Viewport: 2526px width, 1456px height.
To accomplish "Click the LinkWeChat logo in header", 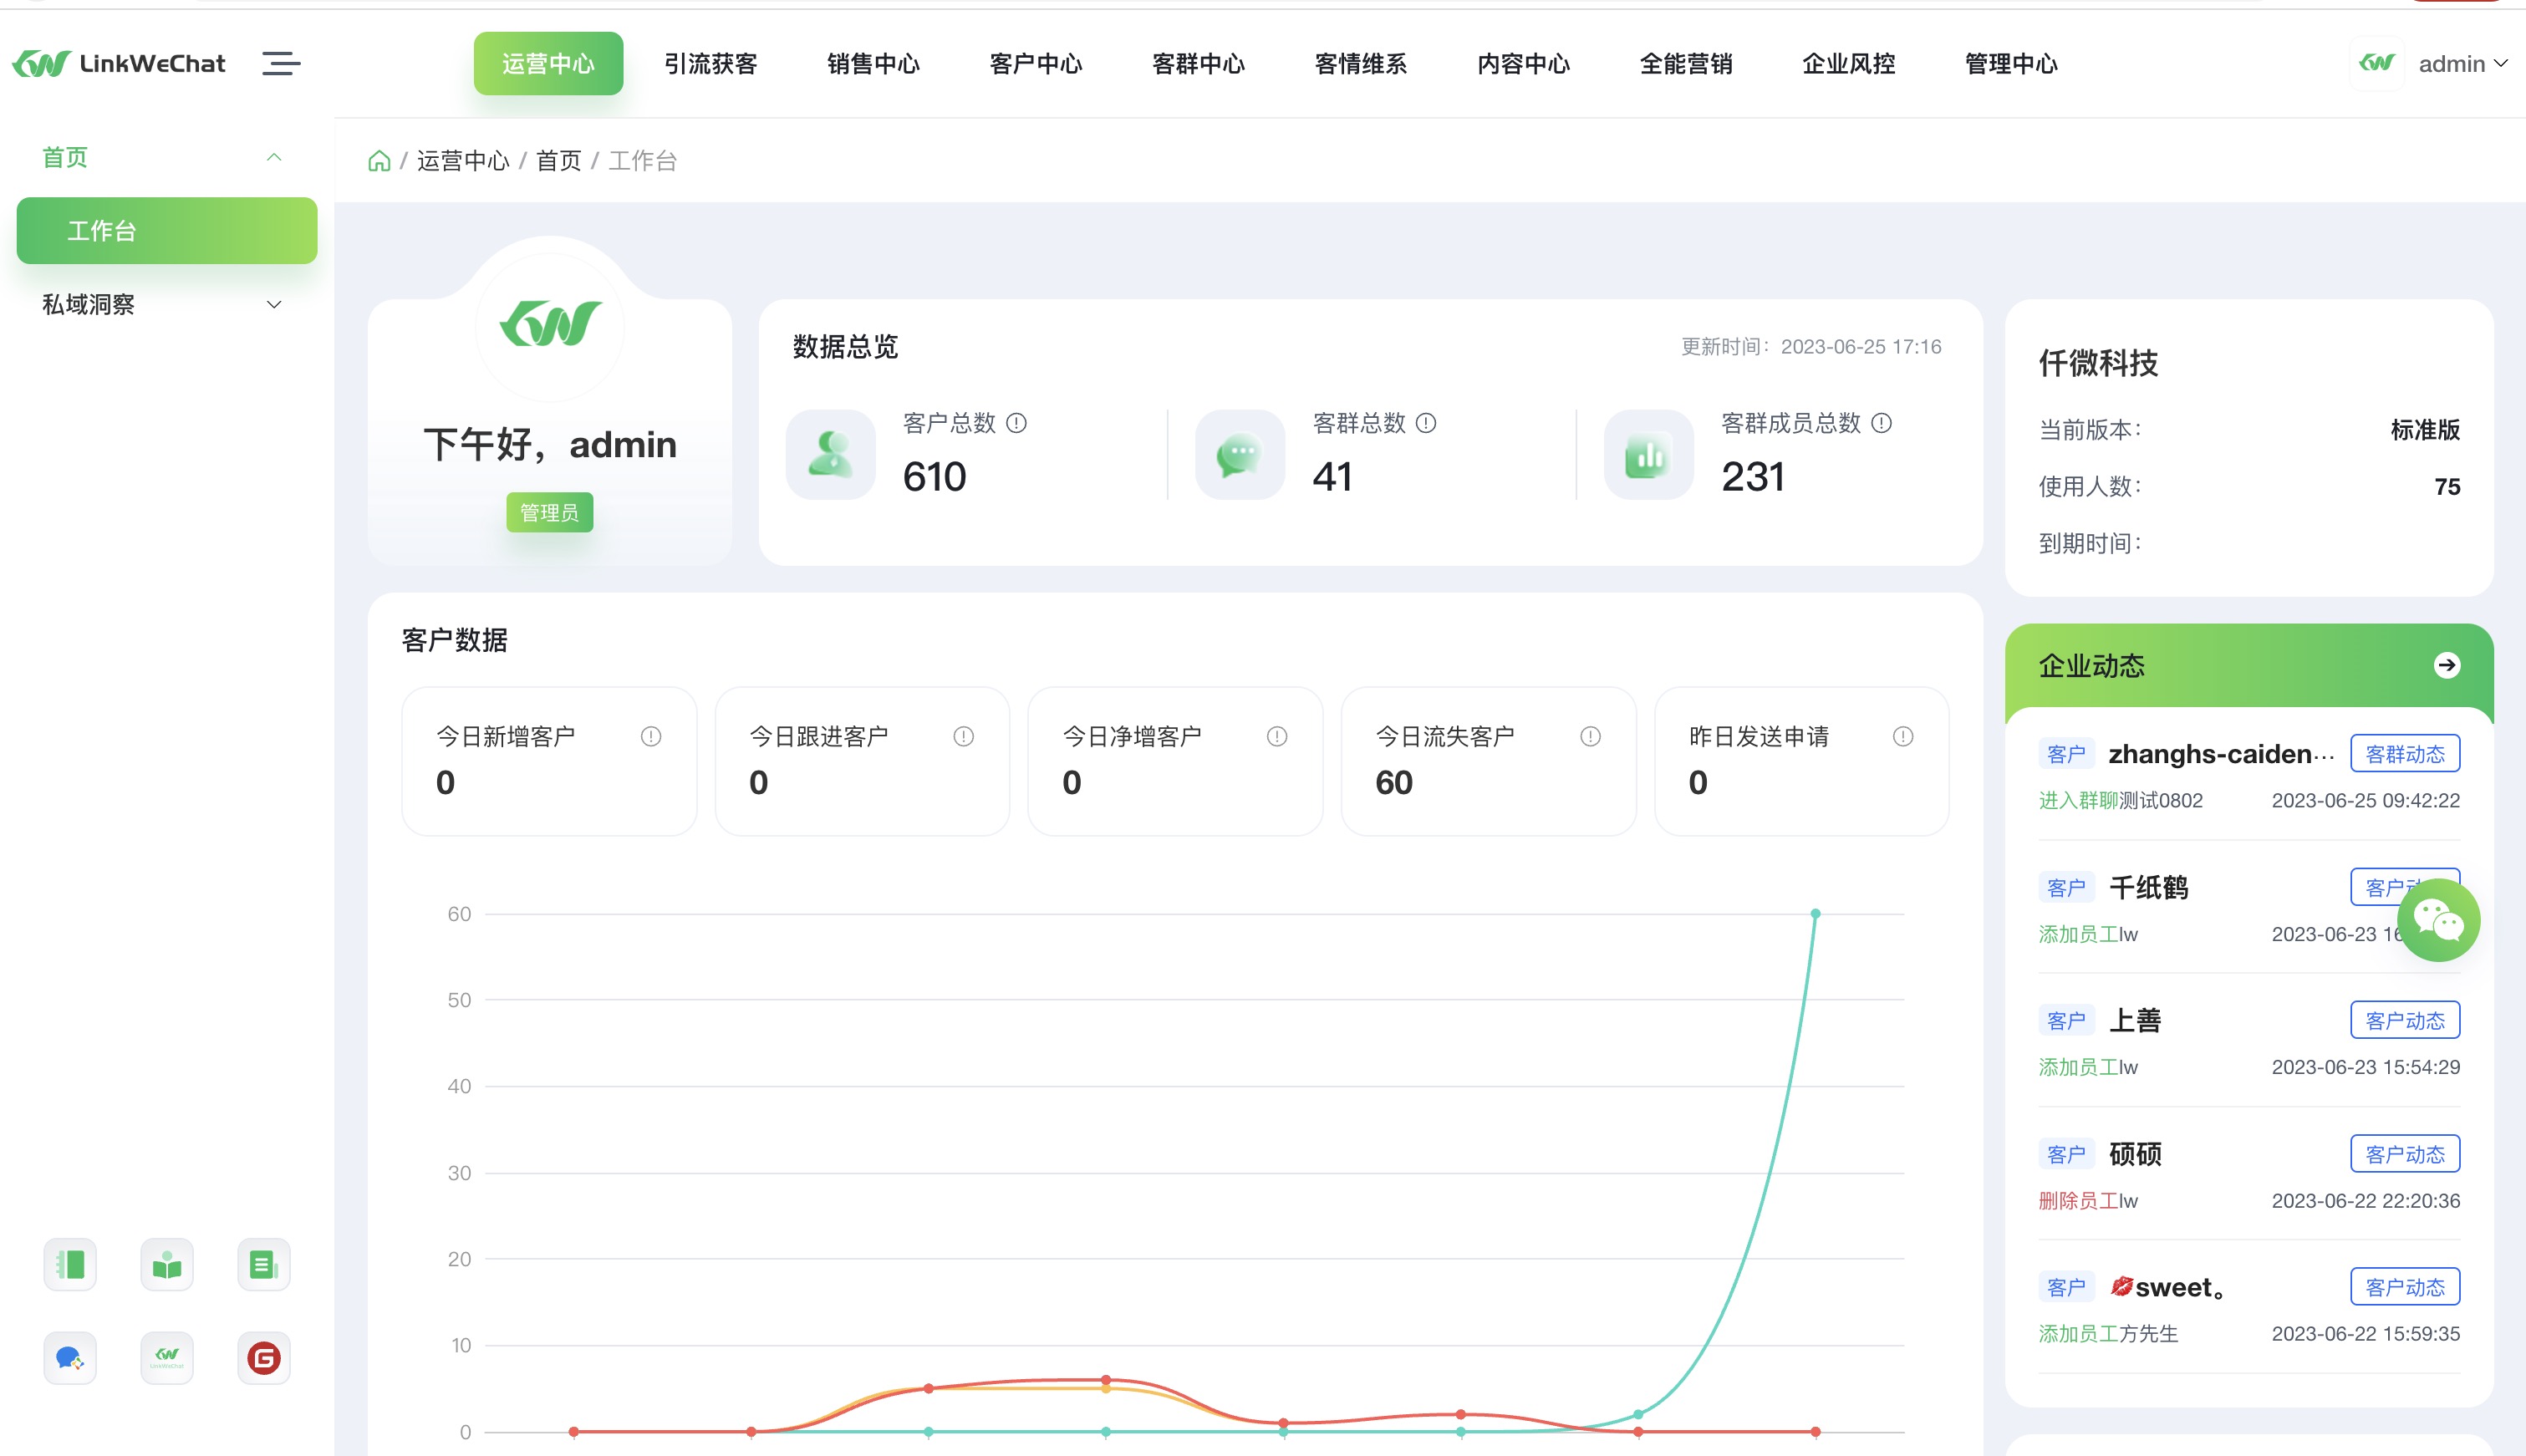I will [119, 64].
